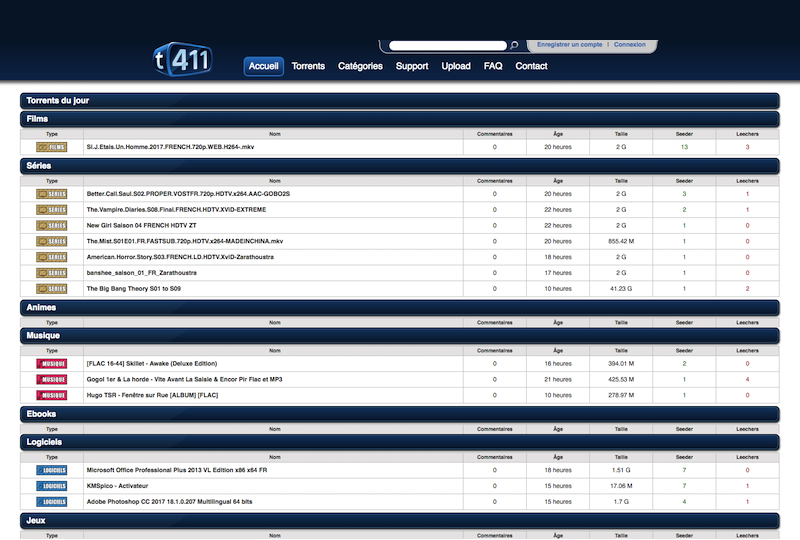This screenshot has height=540, width=800.
Task: Click the Connexion login link
Action: click(x=629, y=44)
